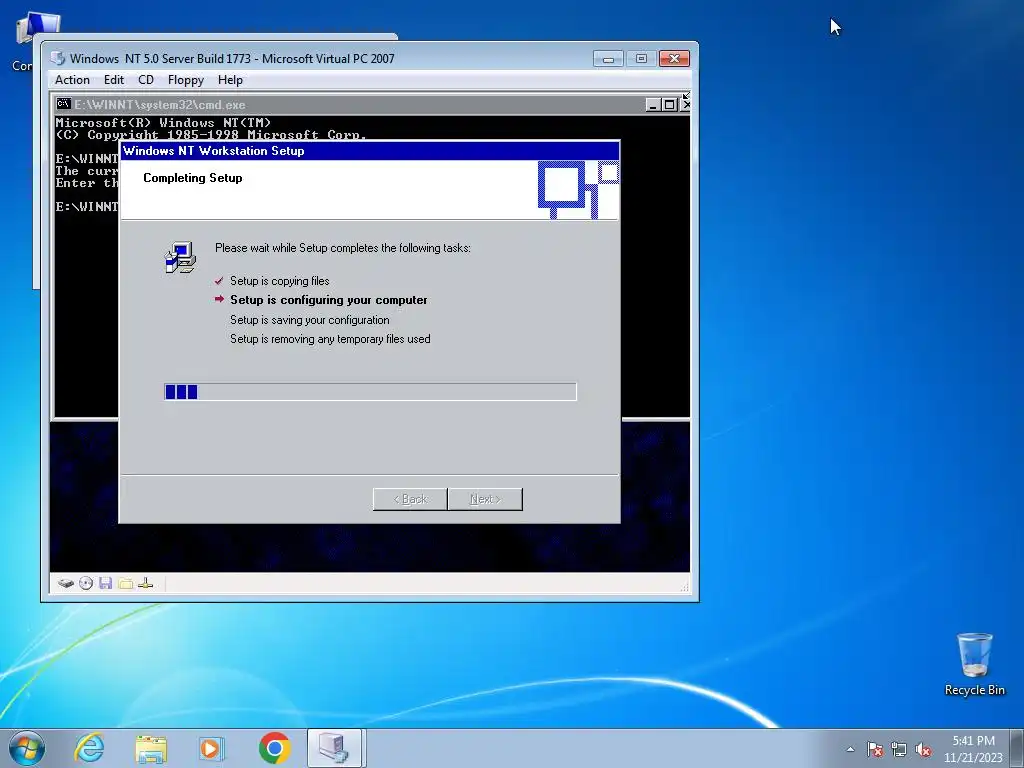Click the Virtual PC title bar icon
1024x768 pixels.
click(58, 58)
